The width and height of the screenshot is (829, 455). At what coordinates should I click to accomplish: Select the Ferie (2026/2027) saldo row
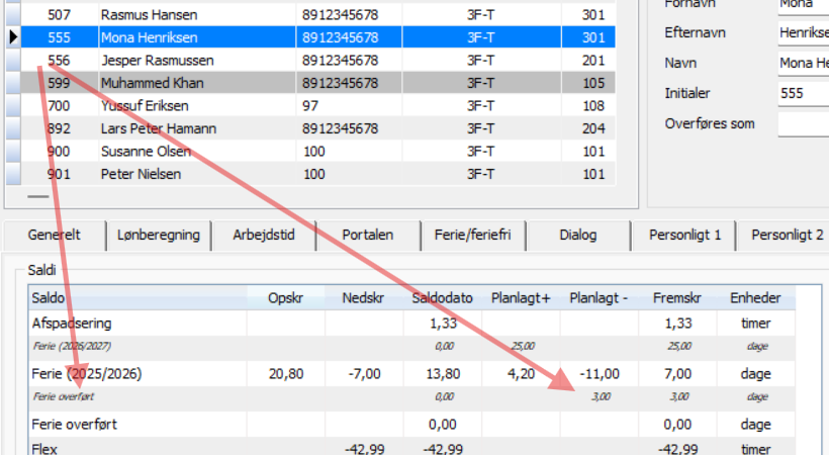tap(412, 347)
